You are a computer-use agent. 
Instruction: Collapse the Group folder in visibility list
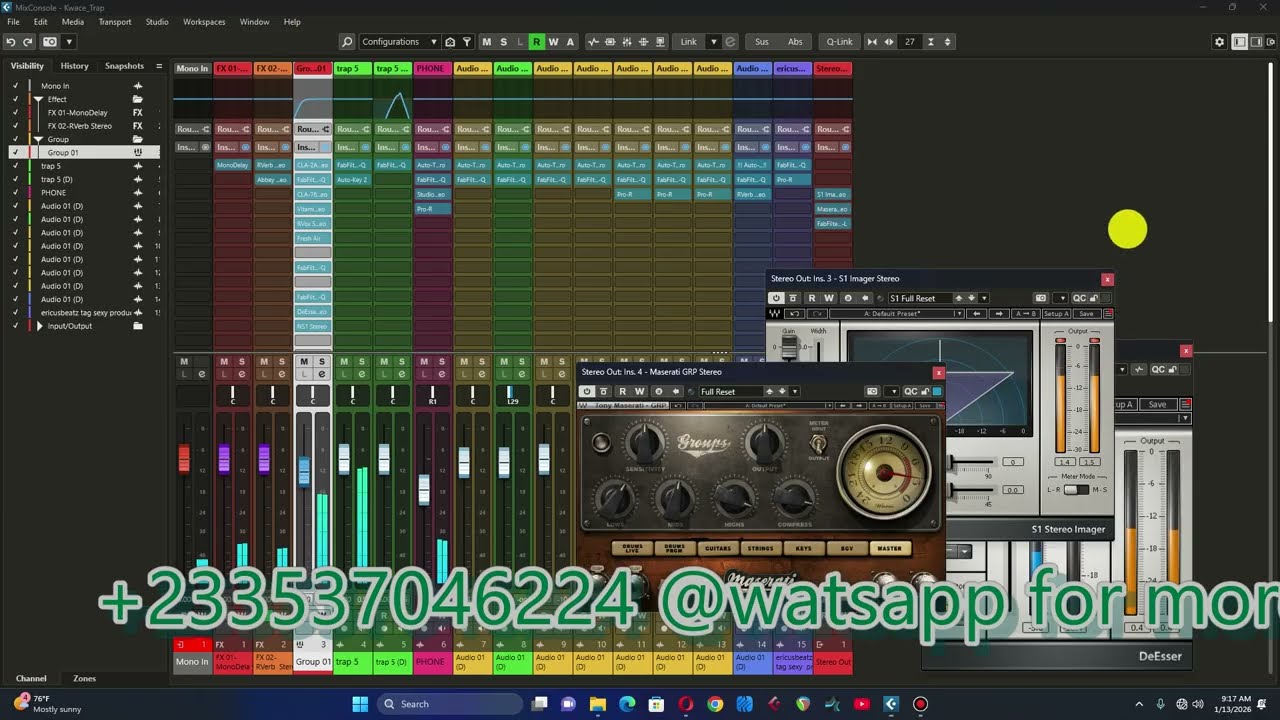[39, 139]
